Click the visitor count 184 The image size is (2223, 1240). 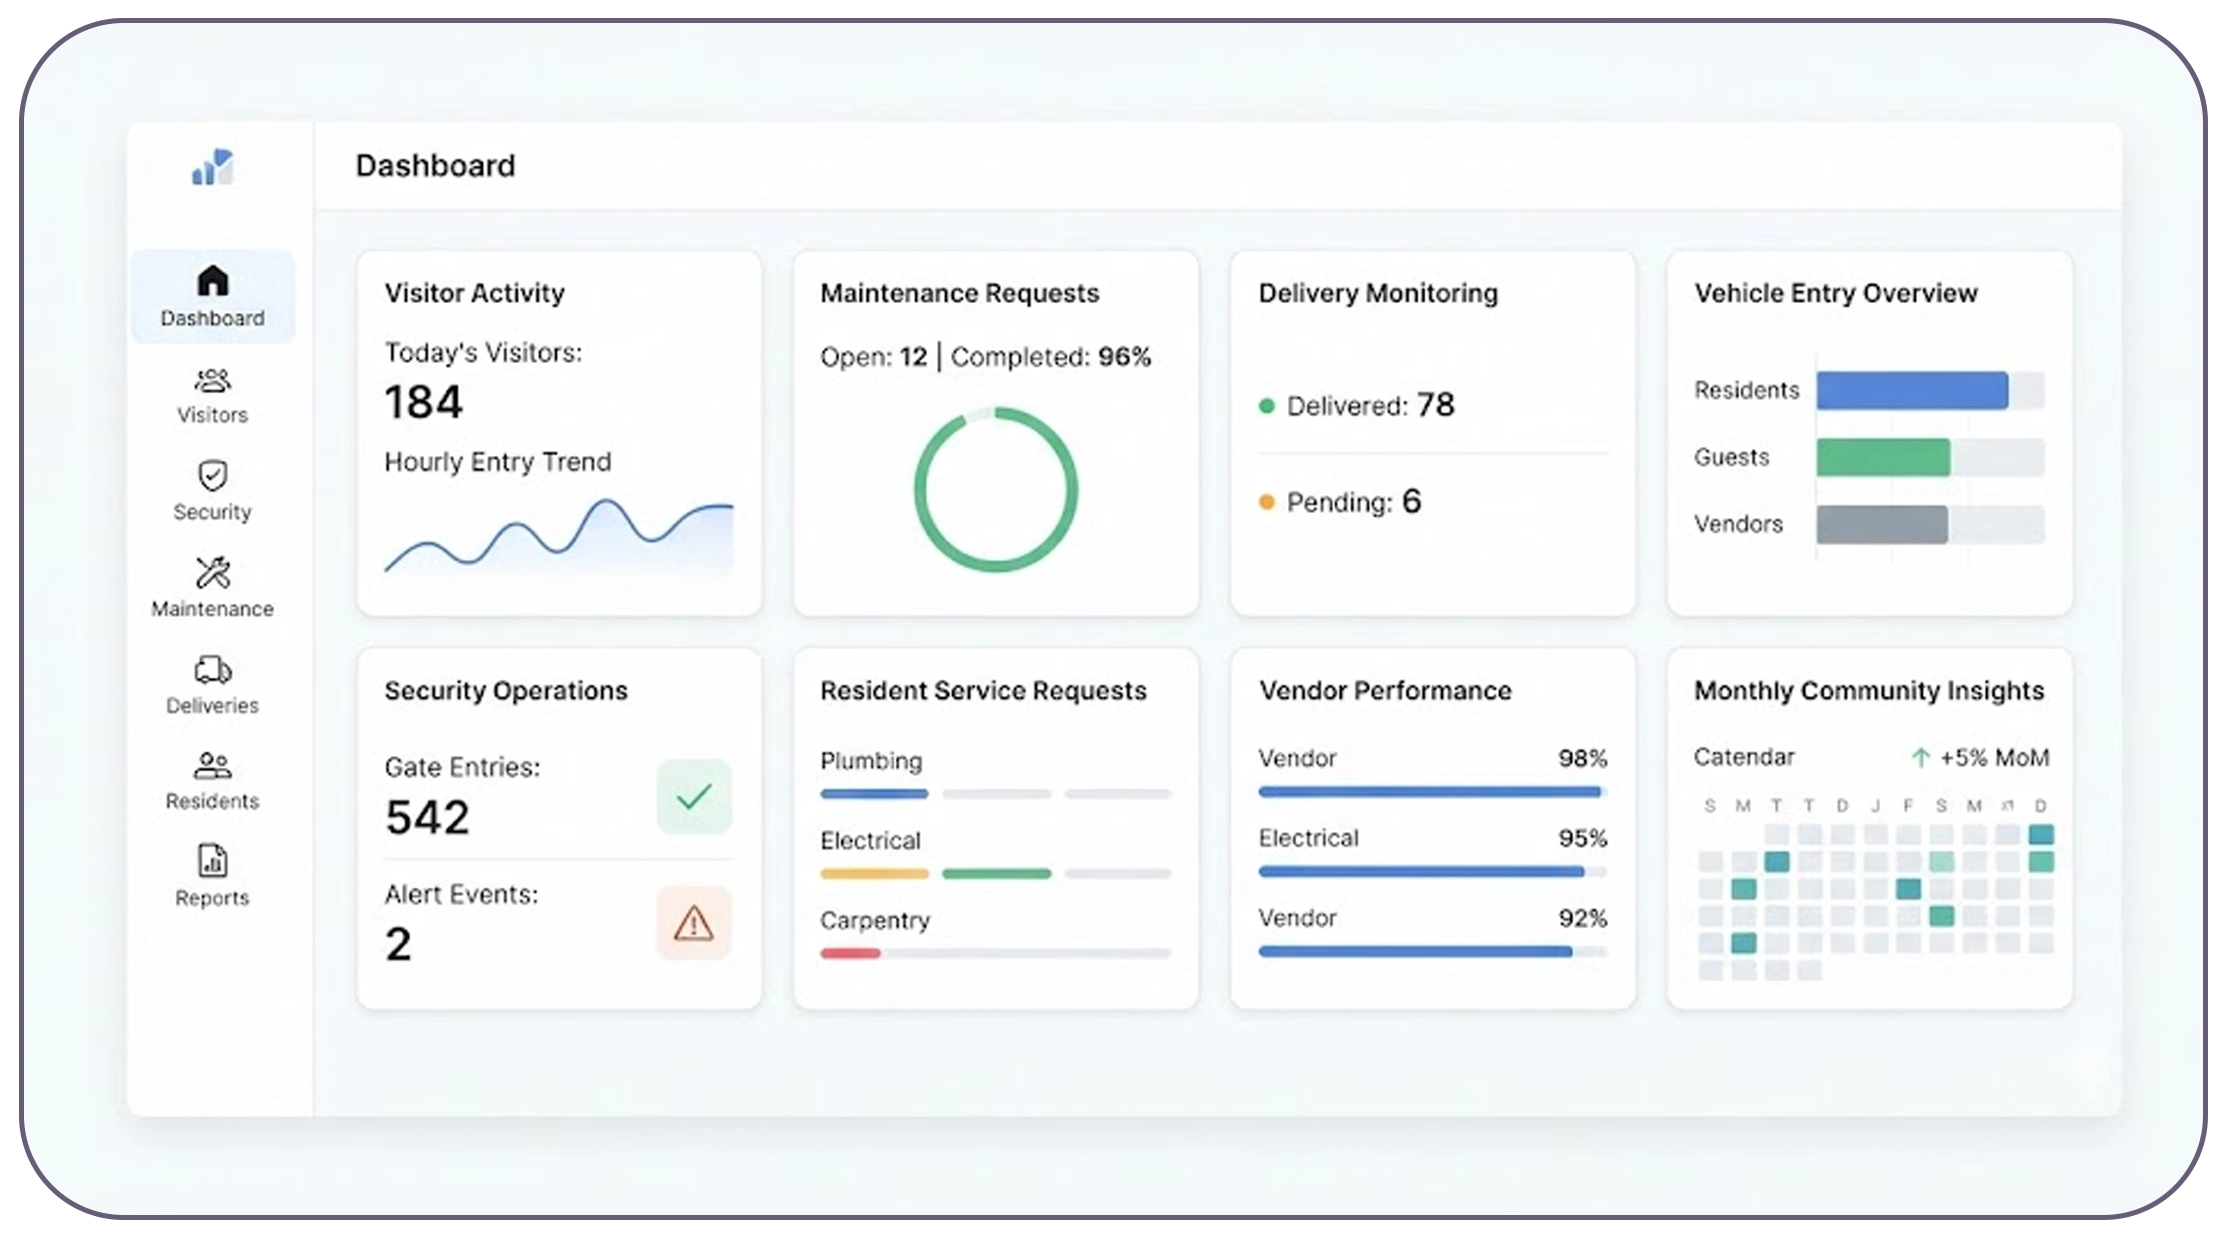[x=424, y=402]
